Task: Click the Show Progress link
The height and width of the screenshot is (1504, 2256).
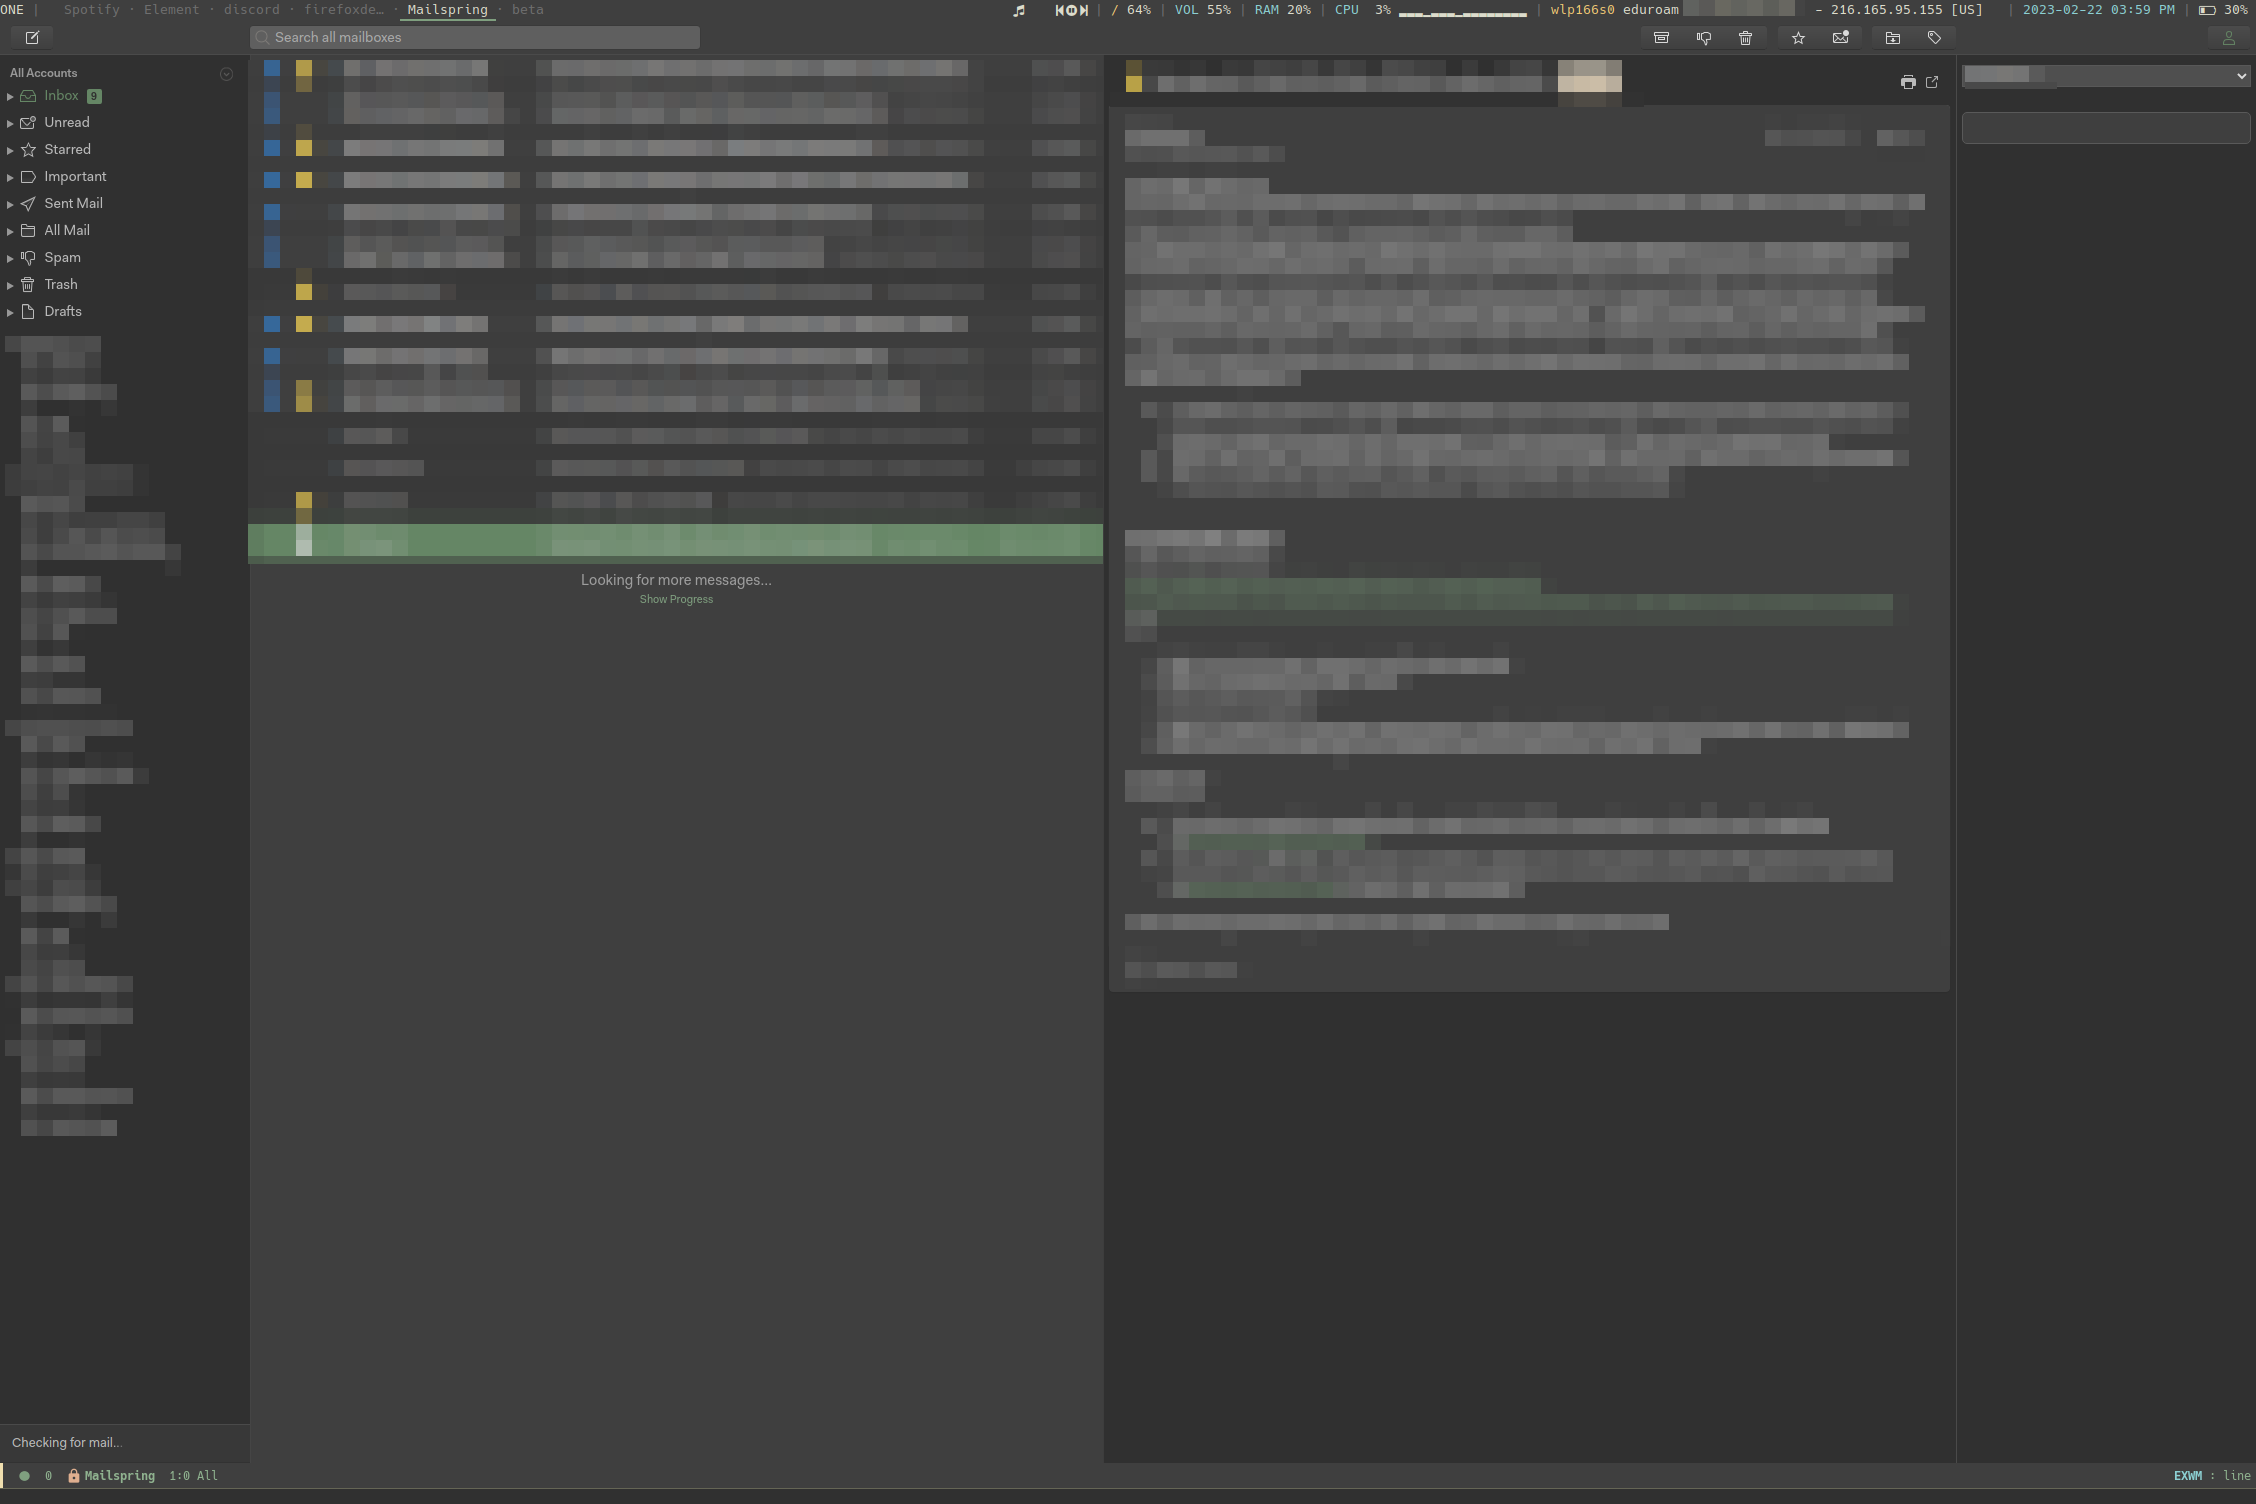Action: (676, 600)
